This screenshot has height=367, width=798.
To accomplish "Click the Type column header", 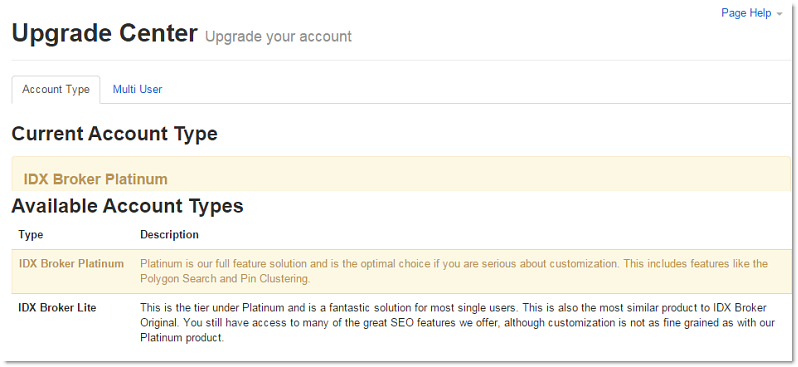I will [x=31, y=235].
